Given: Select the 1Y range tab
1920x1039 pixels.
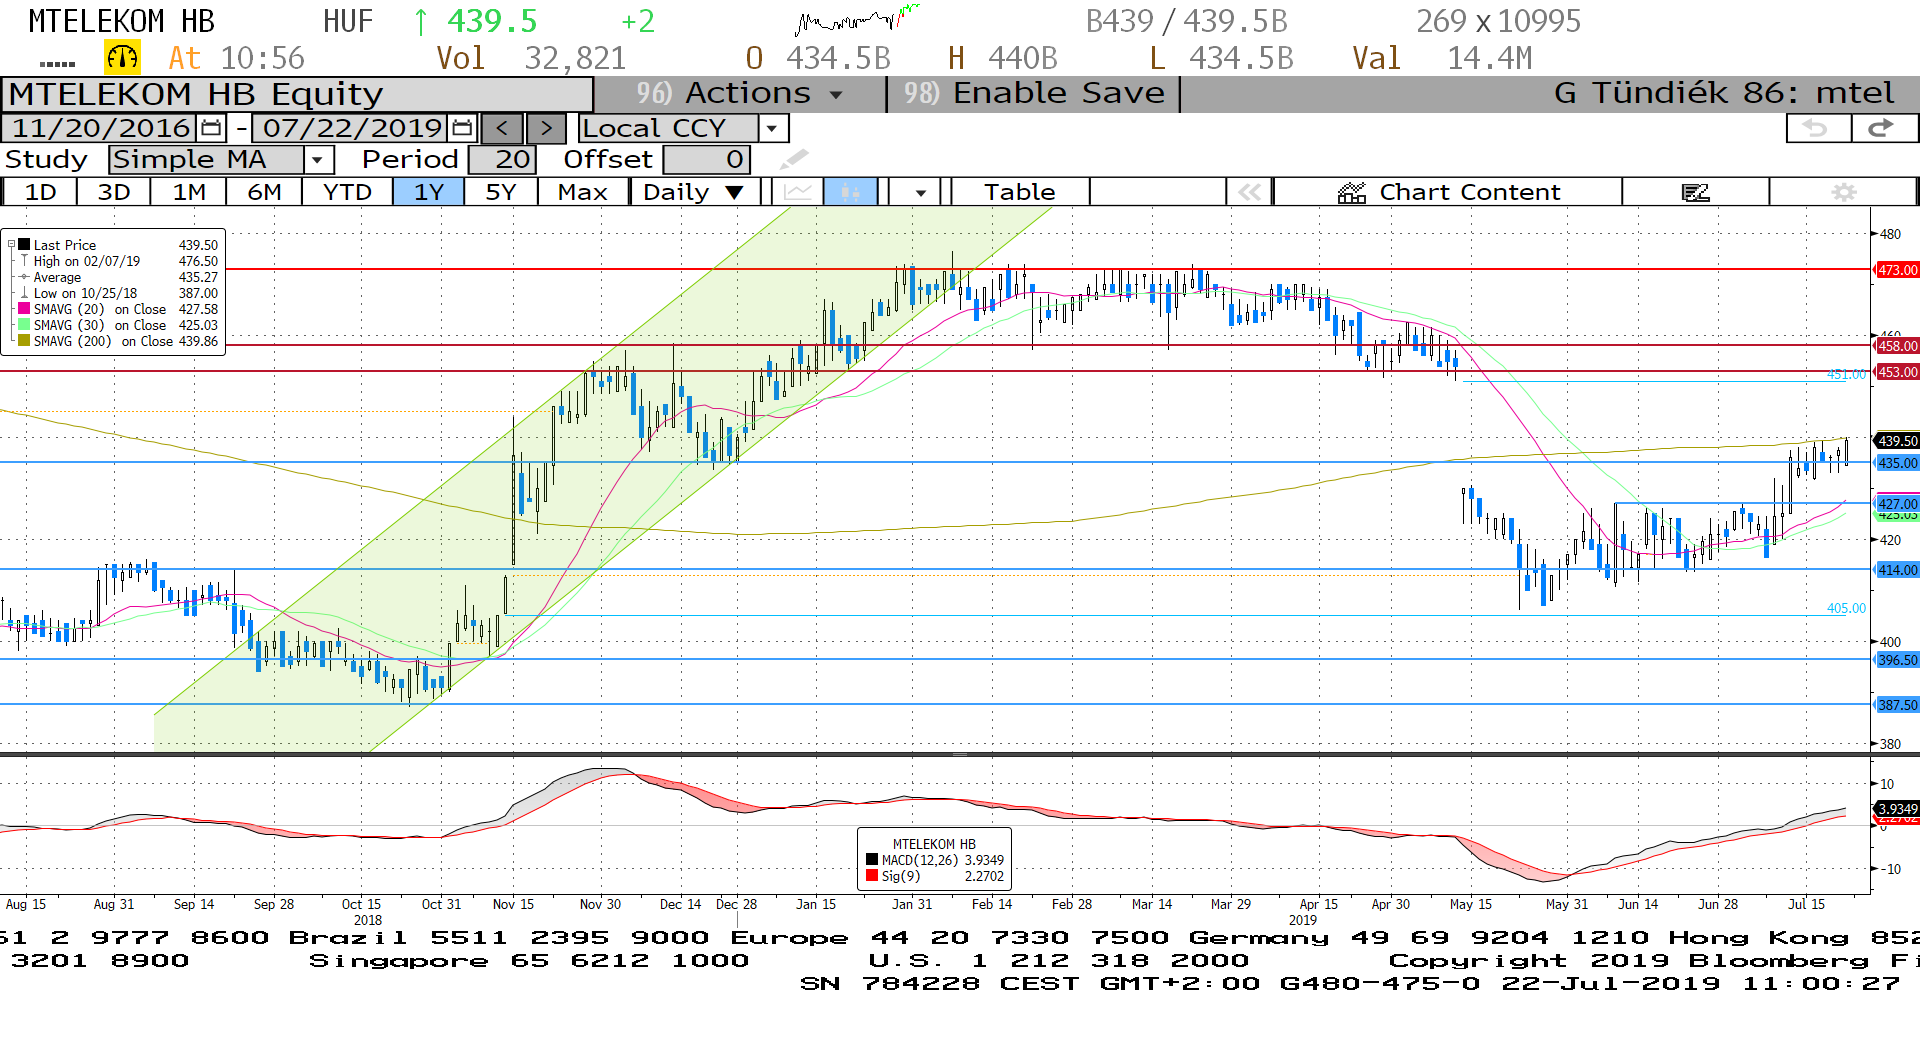Looking at the screenshot, I should (429, 191).
